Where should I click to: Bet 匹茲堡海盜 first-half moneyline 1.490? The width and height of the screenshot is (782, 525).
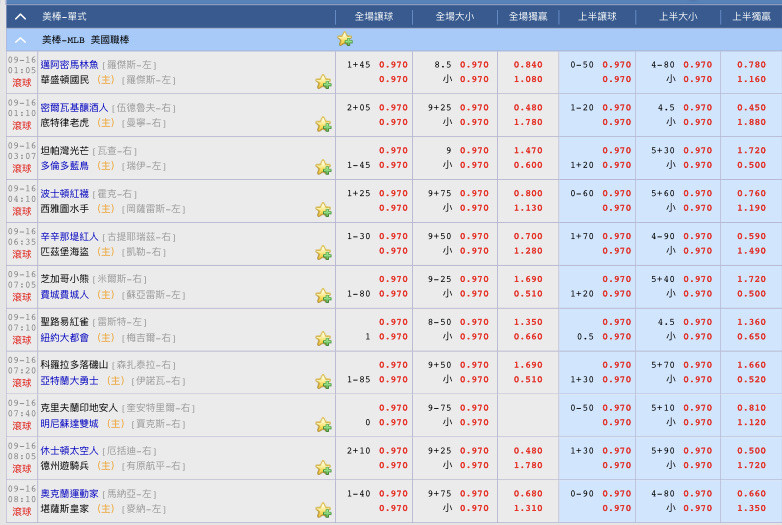751,250
